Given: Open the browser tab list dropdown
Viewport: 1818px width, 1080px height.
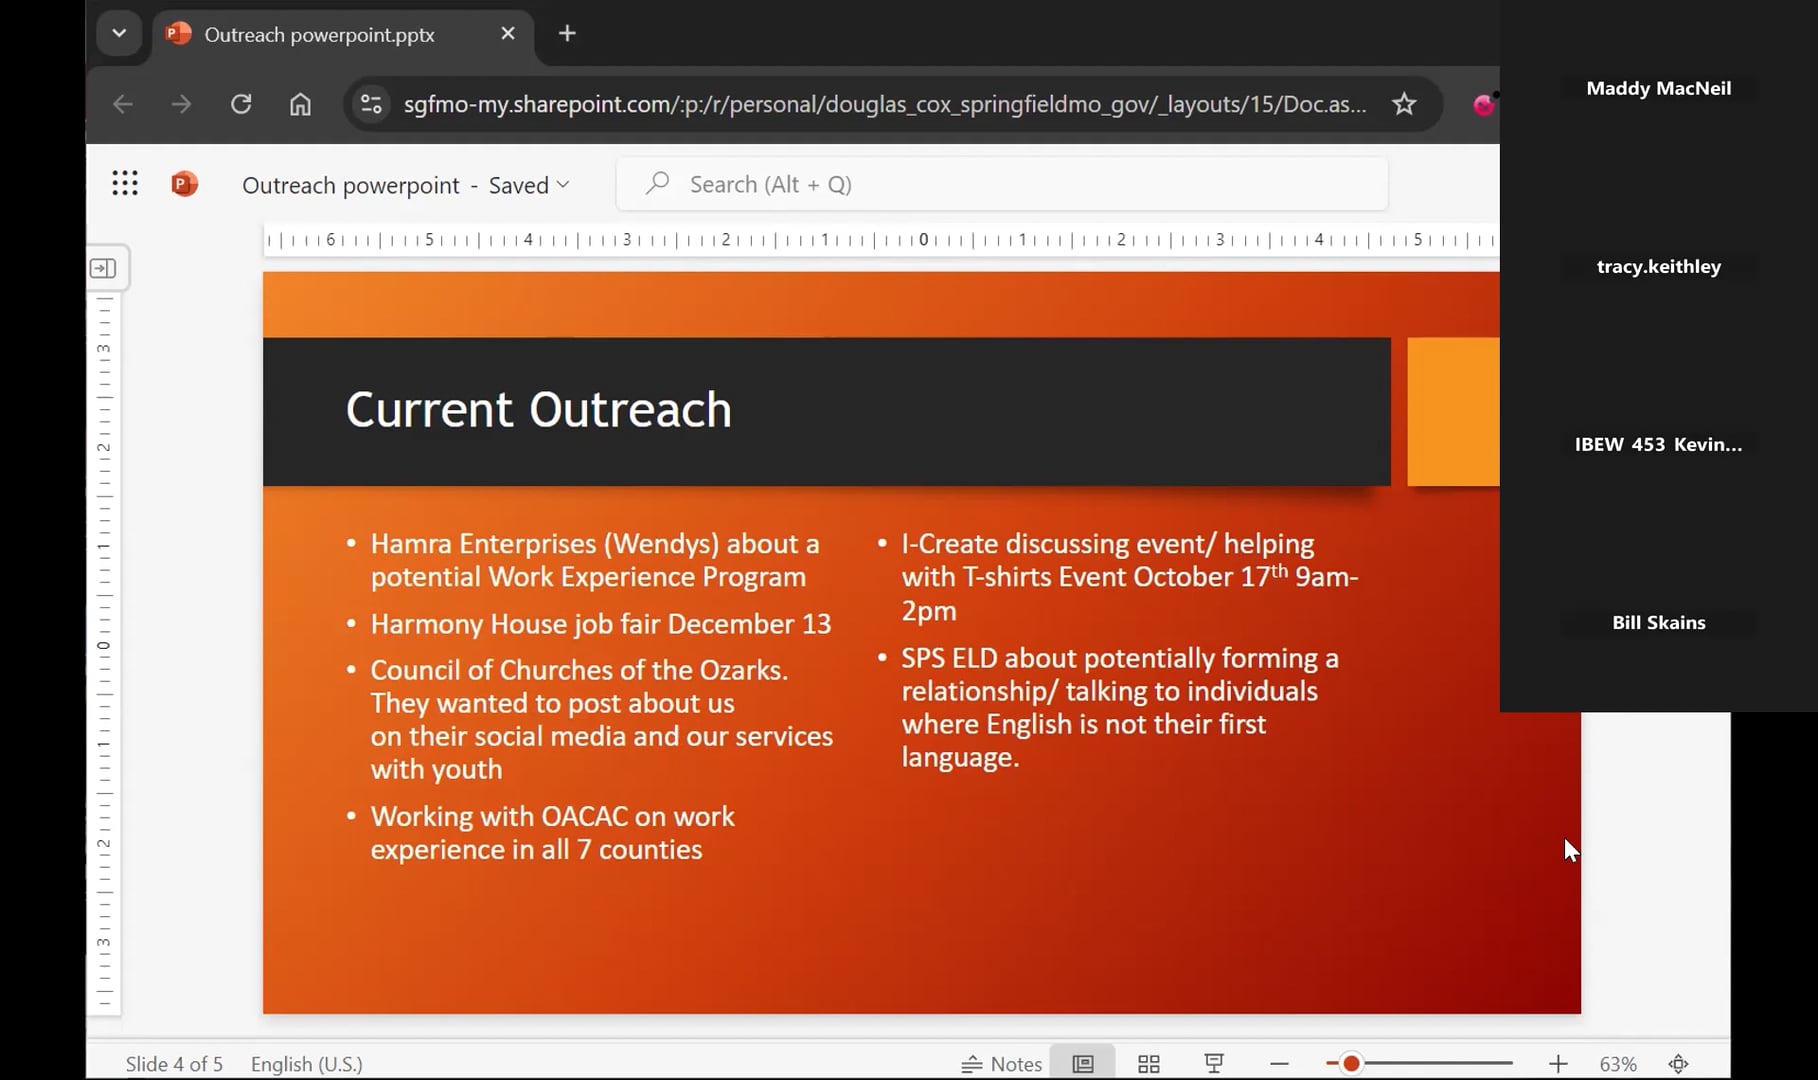Looking at the screenshot, I should (x=119, y=34).
